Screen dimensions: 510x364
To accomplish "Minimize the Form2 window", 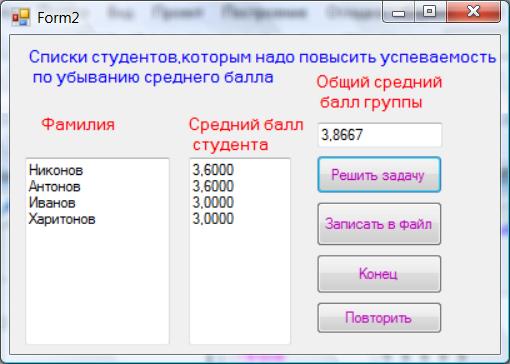I will (398, 13).
